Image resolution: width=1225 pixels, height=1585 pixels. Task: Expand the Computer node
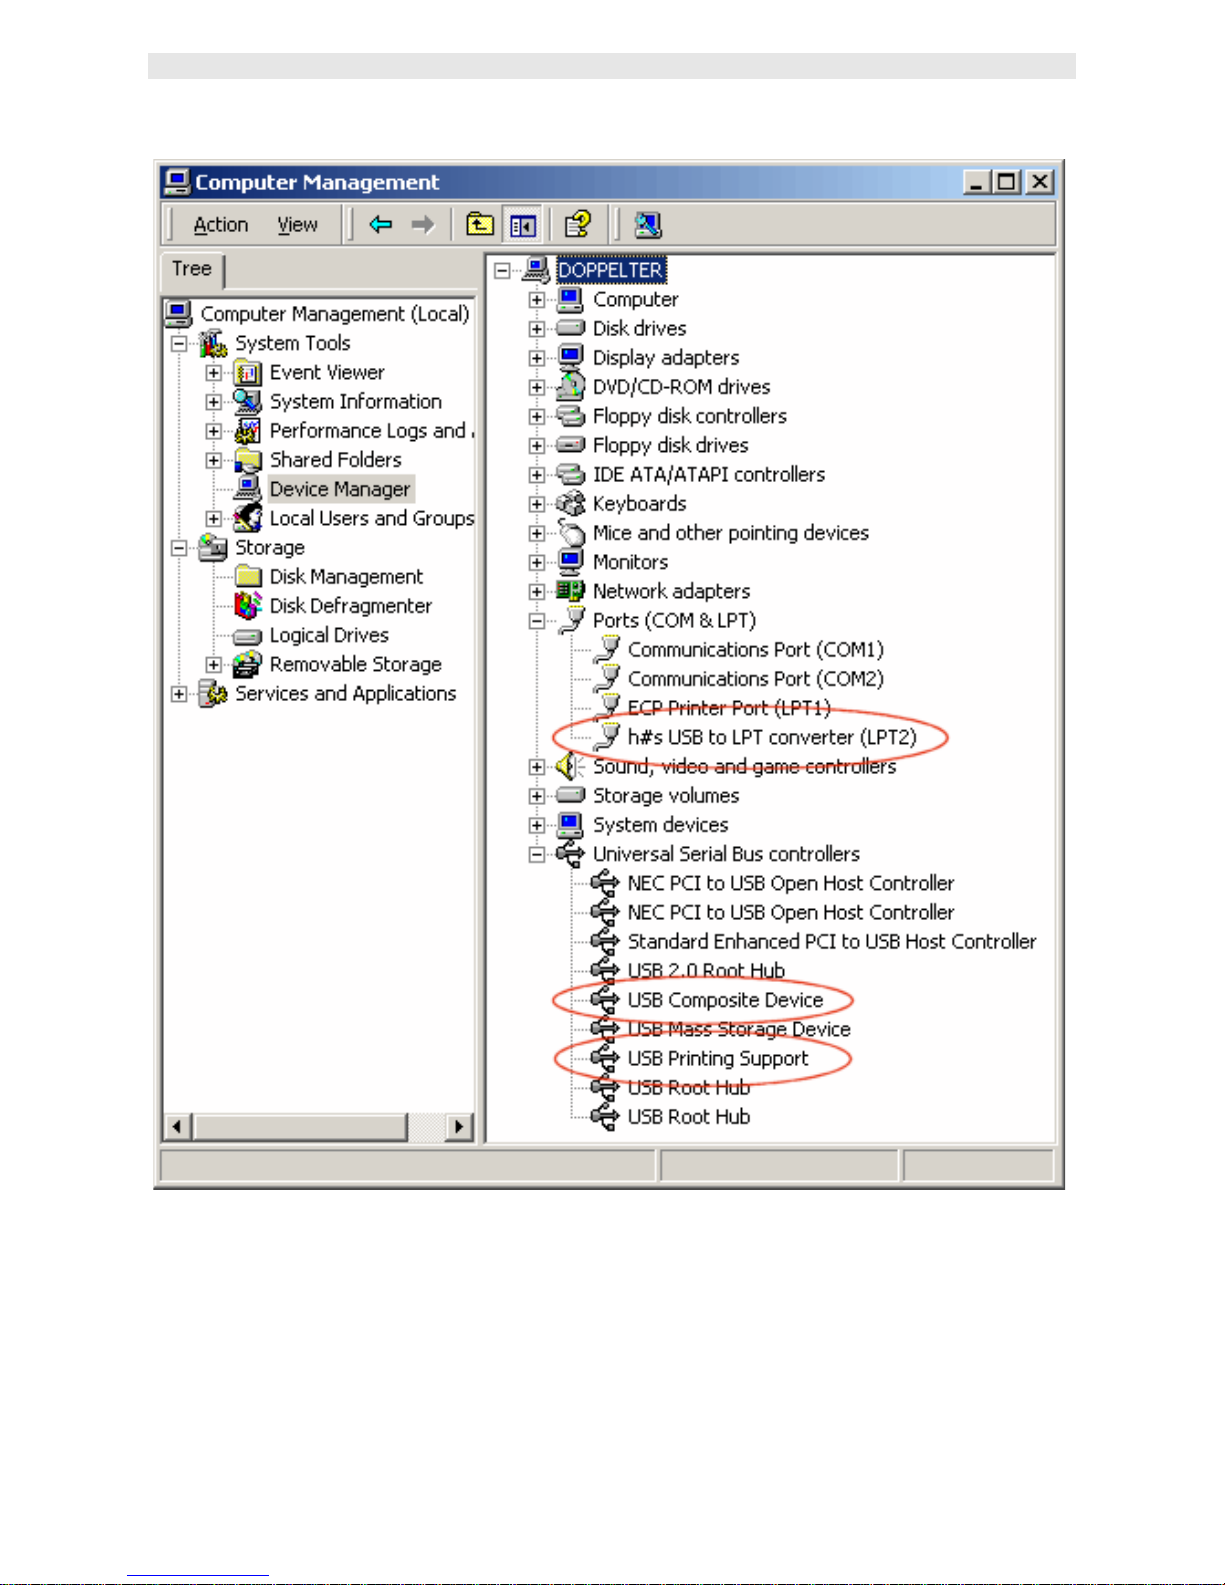pyautogui.click(x=537, y=300)
